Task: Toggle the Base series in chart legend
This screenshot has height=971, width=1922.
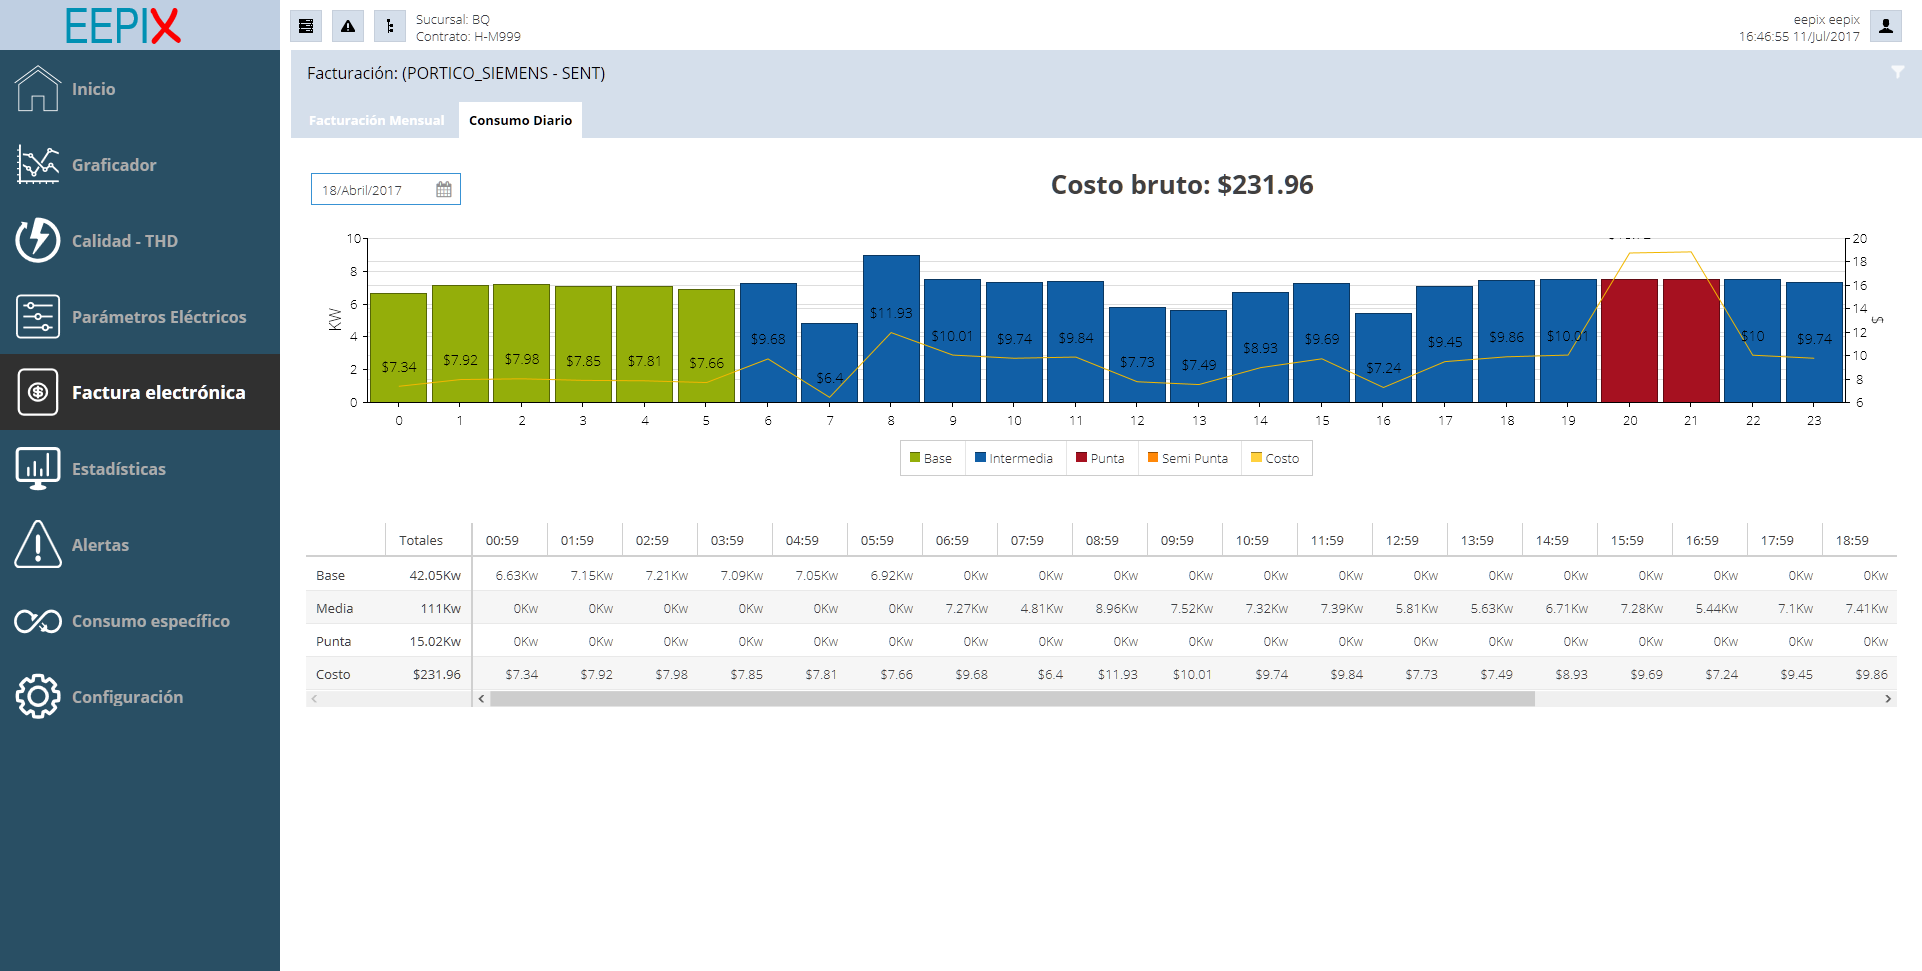Action: (931, 458)
